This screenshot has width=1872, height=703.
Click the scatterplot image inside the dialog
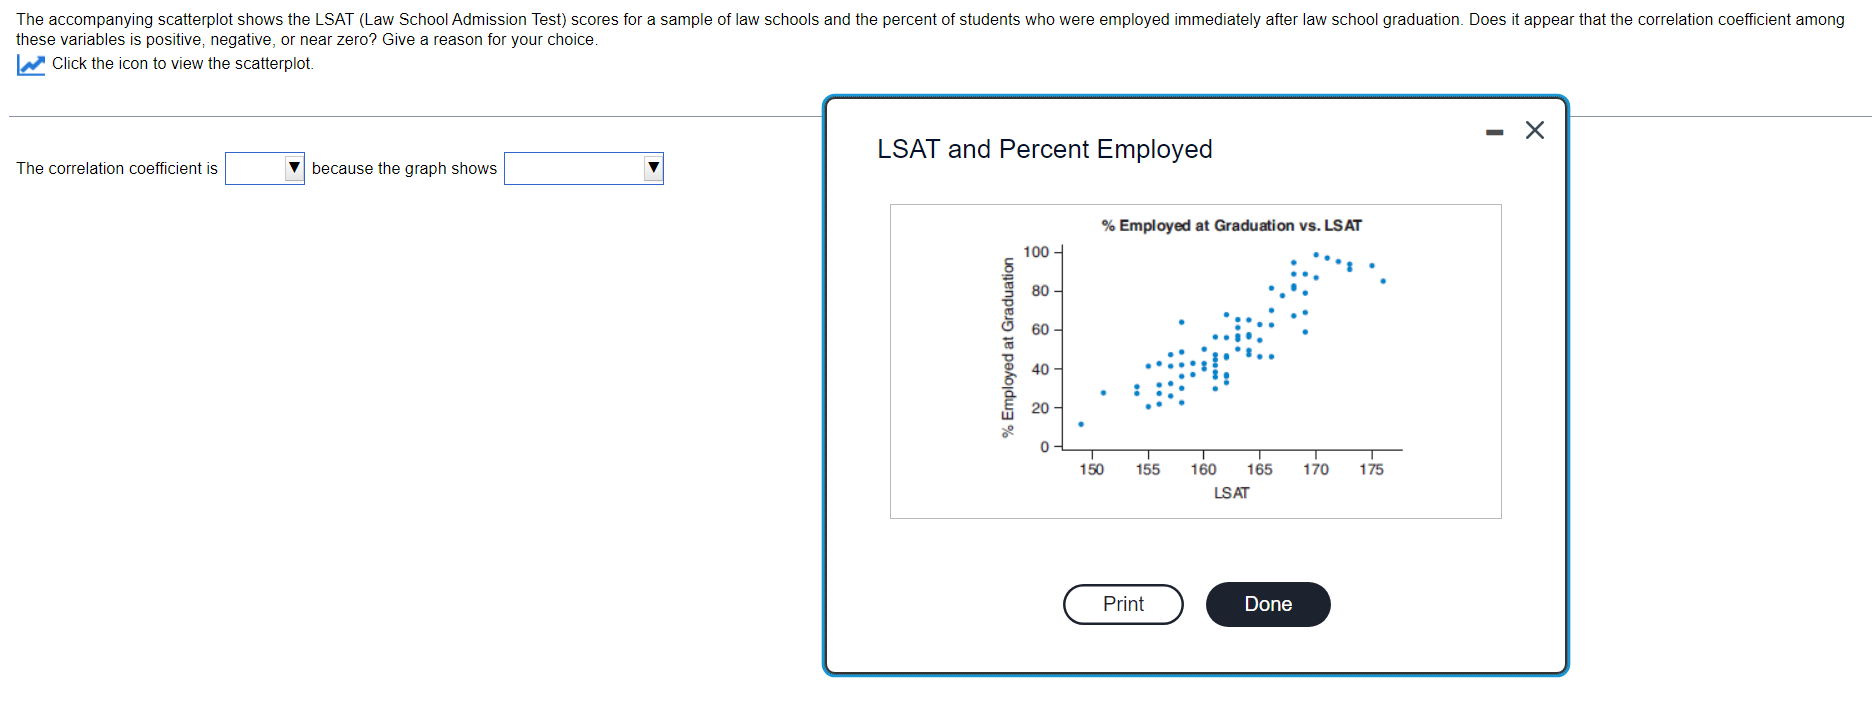click(1195, 360)
